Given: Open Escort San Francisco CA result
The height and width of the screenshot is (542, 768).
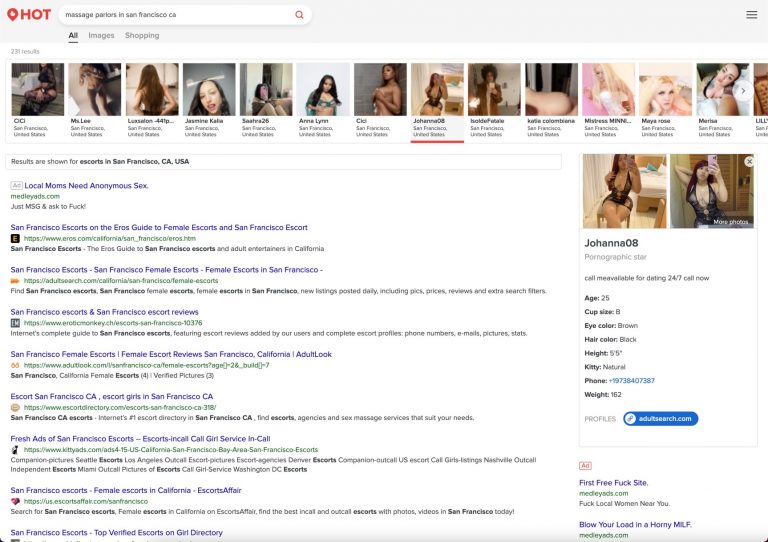Looking at the screenshot, I should [x=112, y=396].
